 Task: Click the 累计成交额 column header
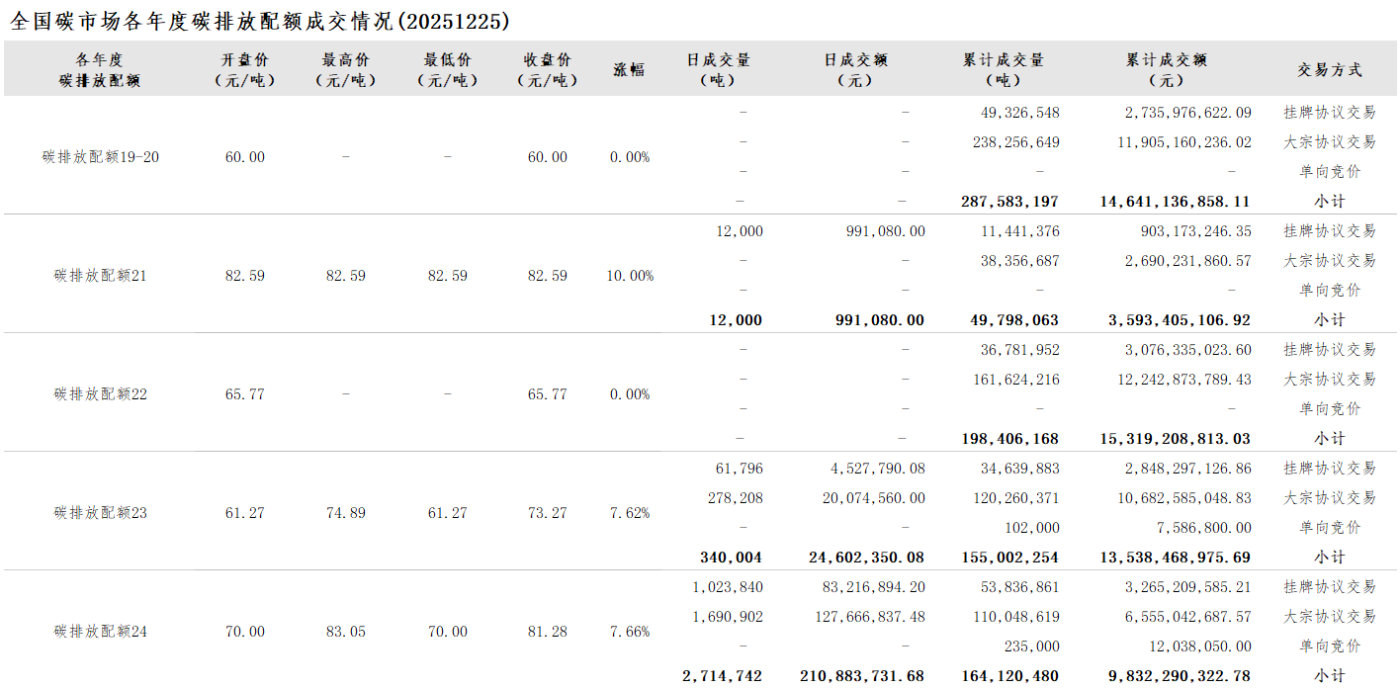(1166, 70)
